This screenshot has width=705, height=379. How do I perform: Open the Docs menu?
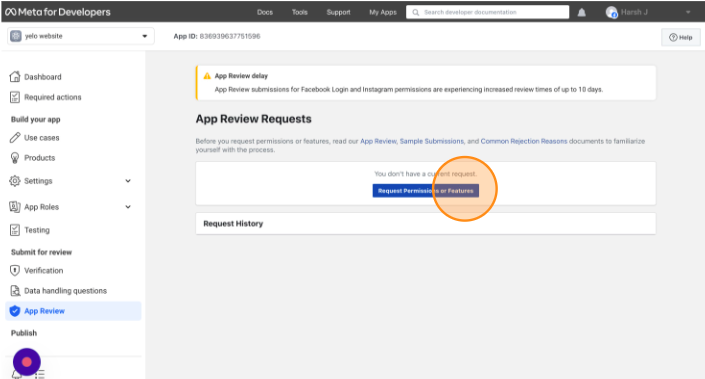coord(265,12)
